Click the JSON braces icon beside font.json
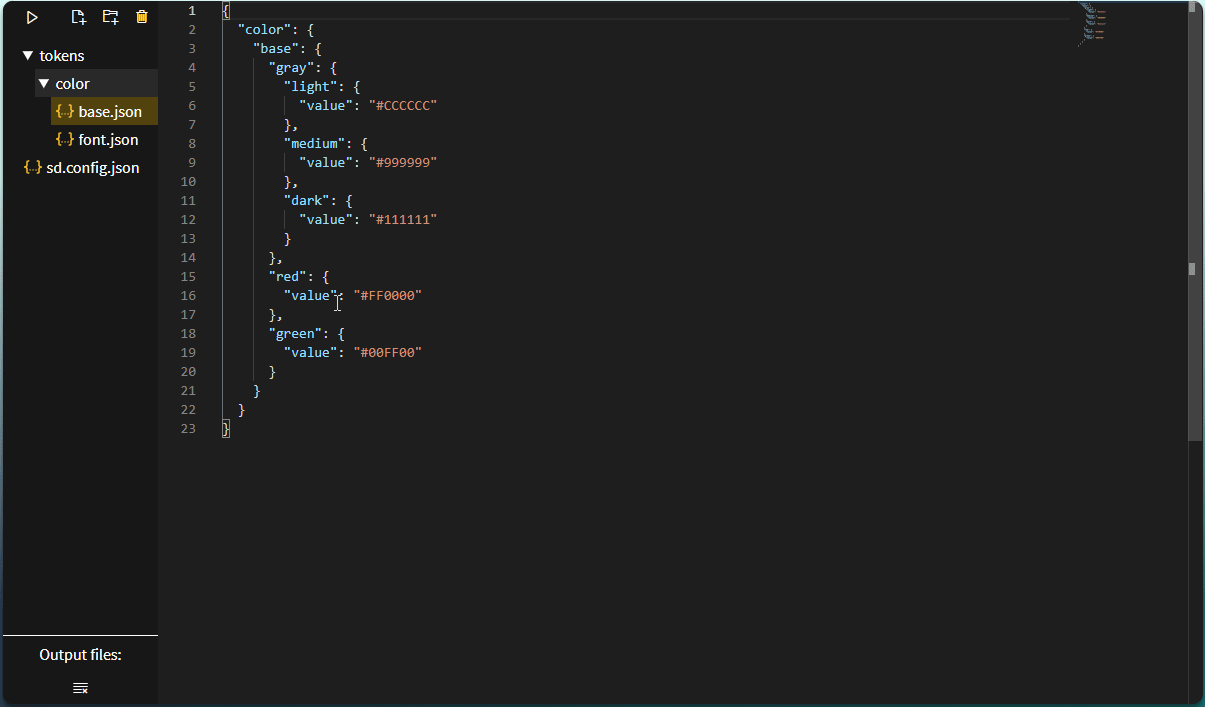 (x=65, y=140)
